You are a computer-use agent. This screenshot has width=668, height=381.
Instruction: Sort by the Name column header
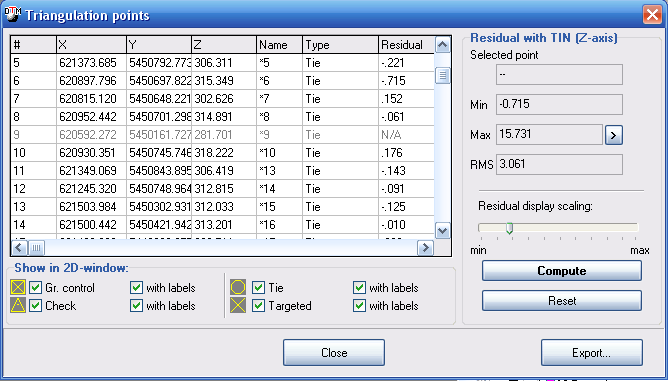coord(280,45)
